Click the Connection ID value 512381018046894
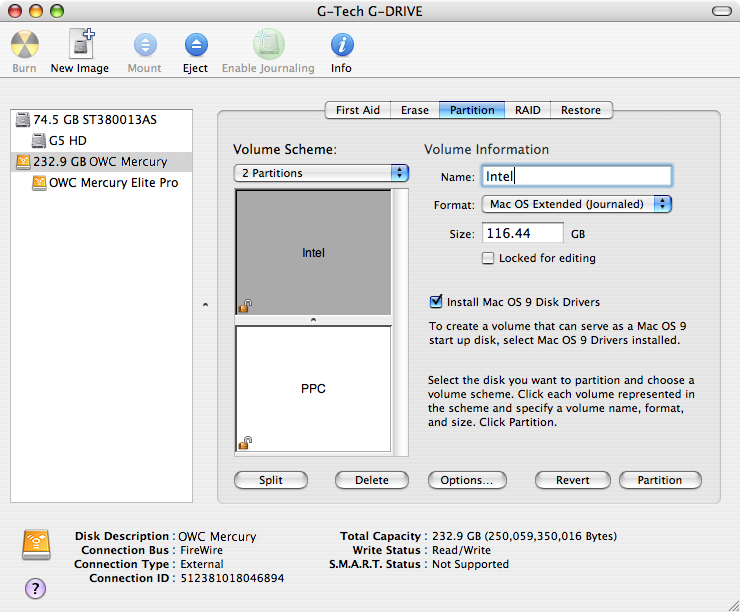This screenshot has height=612, width=740. click(232, 578)
